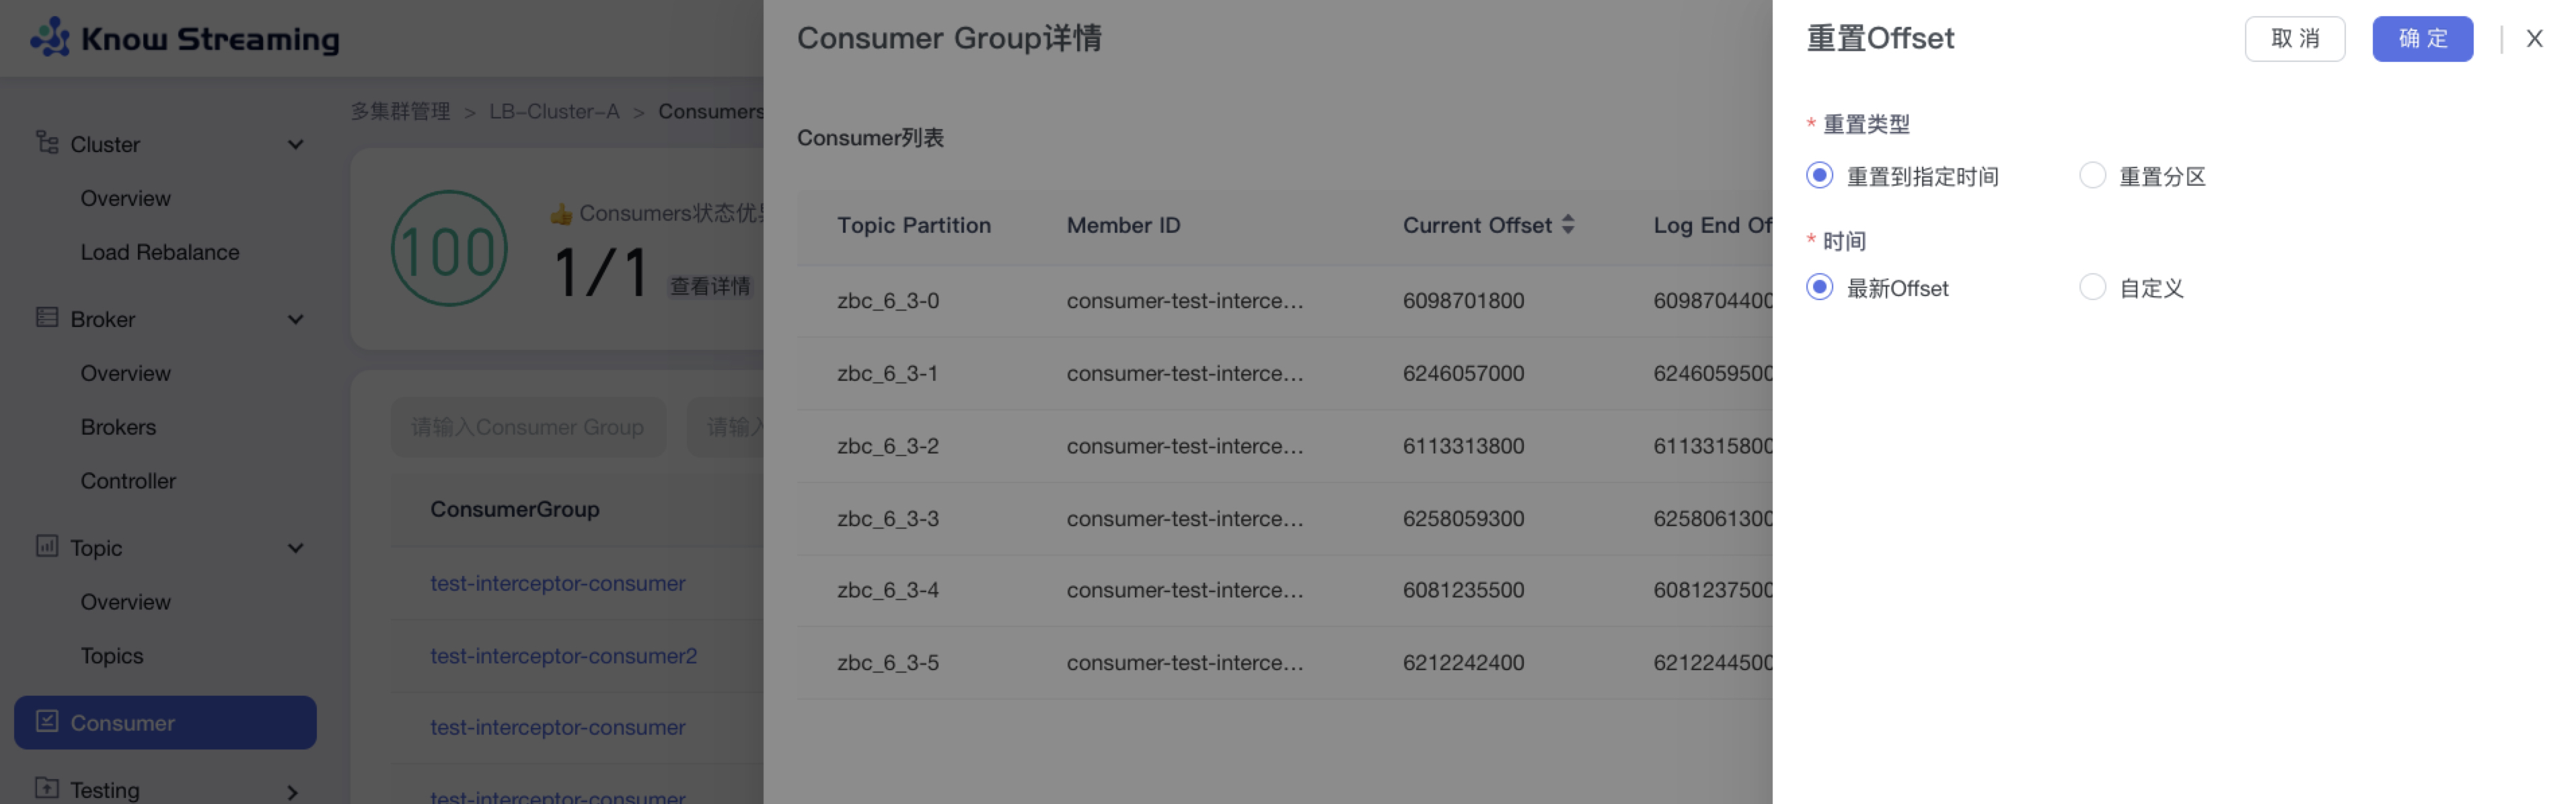Click the Consumer sidebar icon
This screenshot has width=2576, height=804.
47,721
